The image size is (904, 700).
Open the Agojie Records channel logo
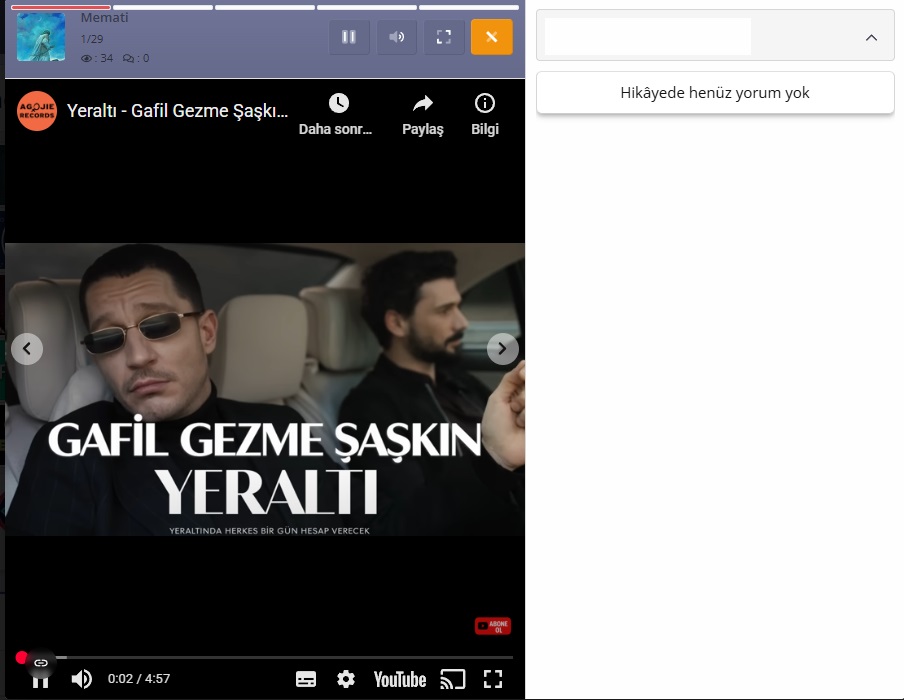click(x=37, y=110)
